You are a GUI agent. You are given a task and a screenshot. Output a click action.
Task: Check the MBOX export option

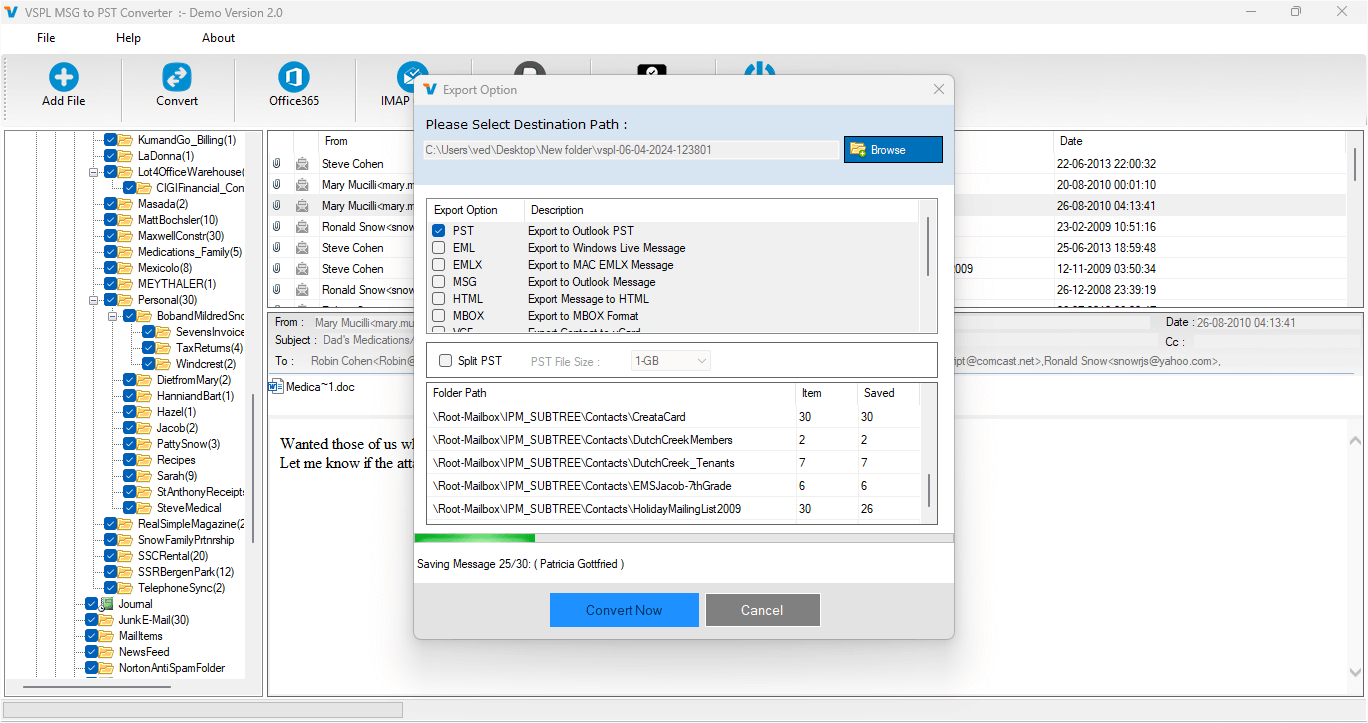point(439,316)
